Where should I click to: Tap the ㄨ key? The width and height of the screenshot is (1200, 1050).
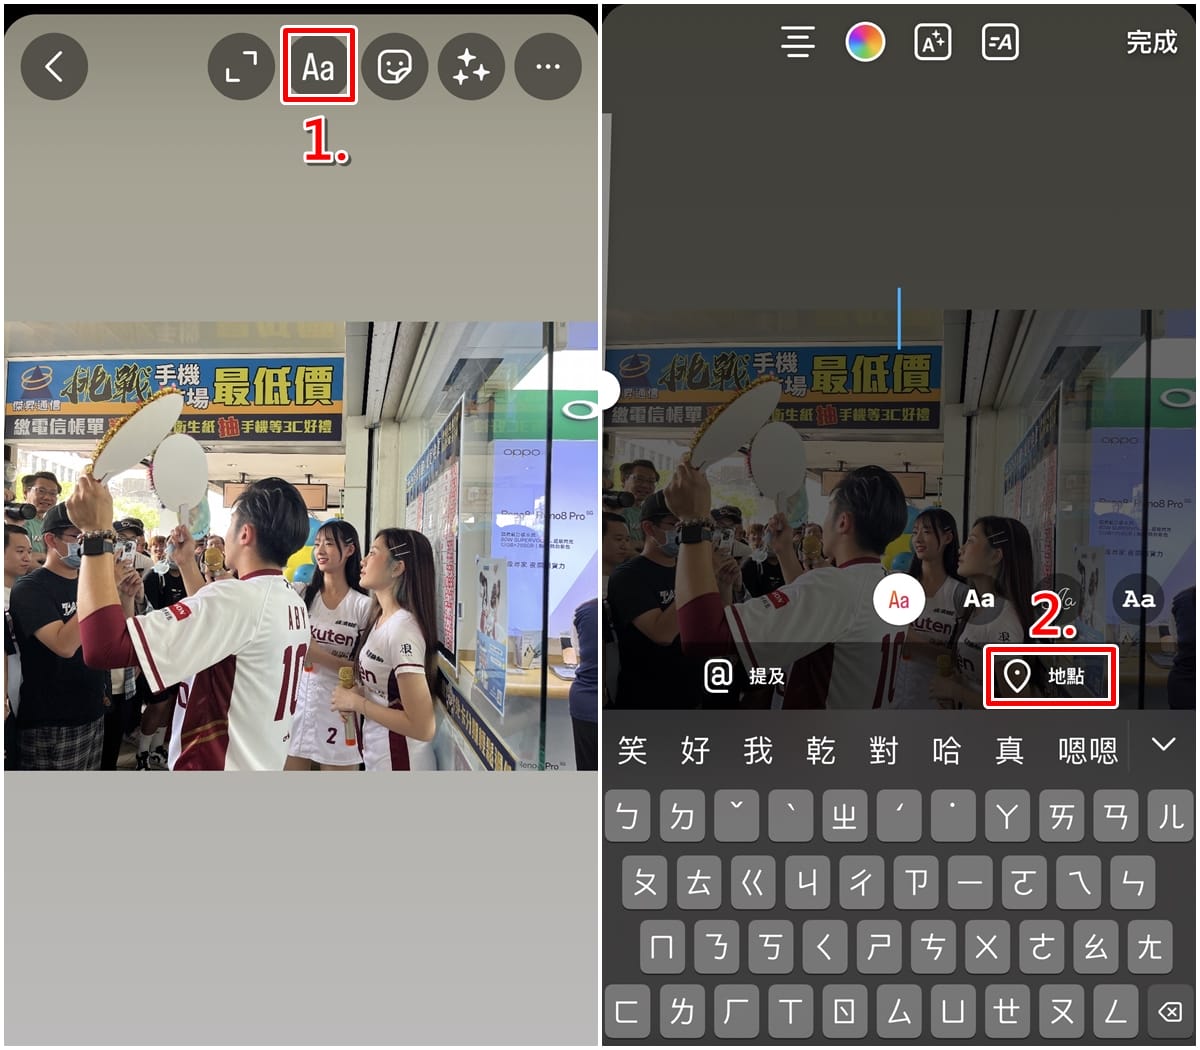(986, 947)
